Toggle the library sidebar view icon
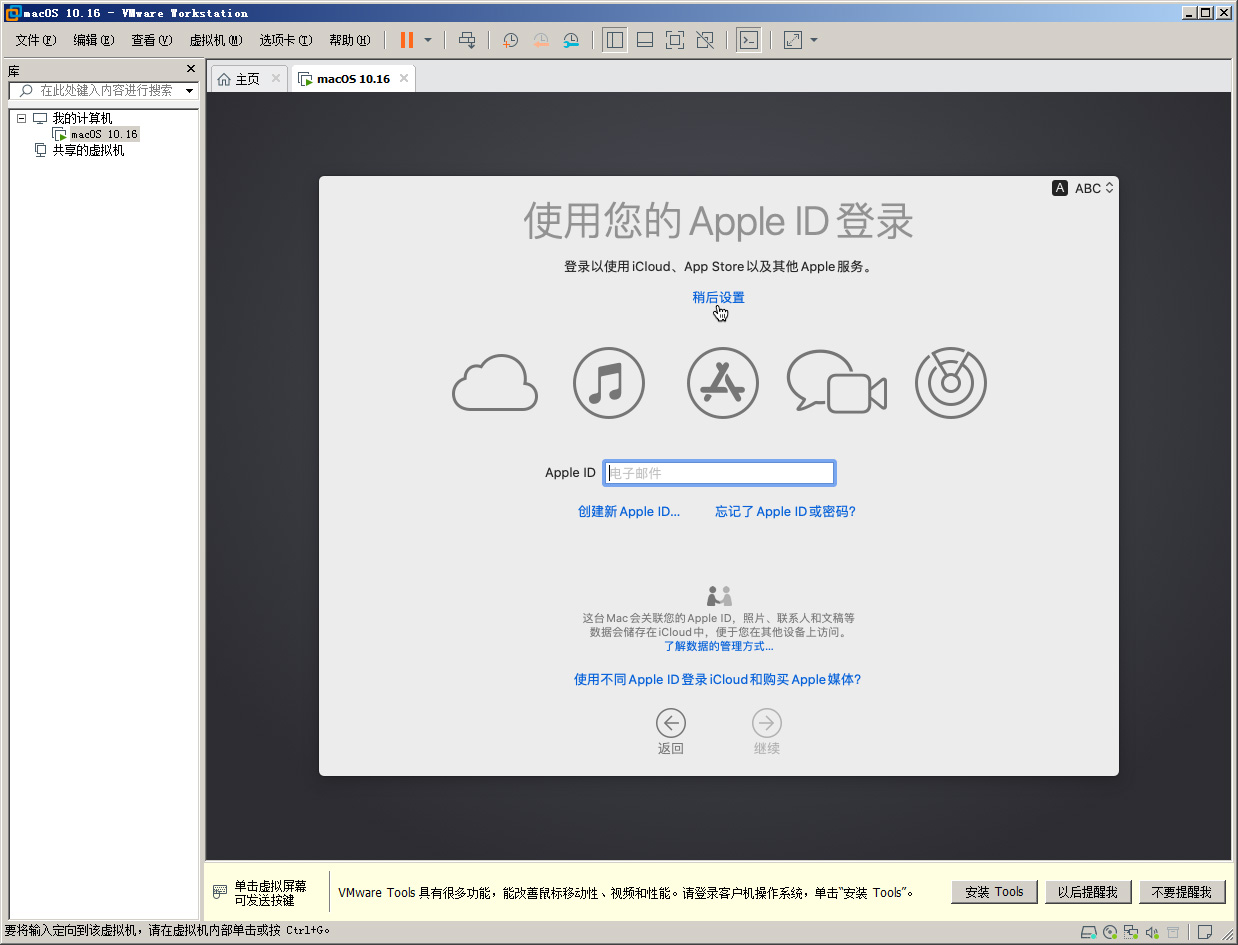 [615, 40]
